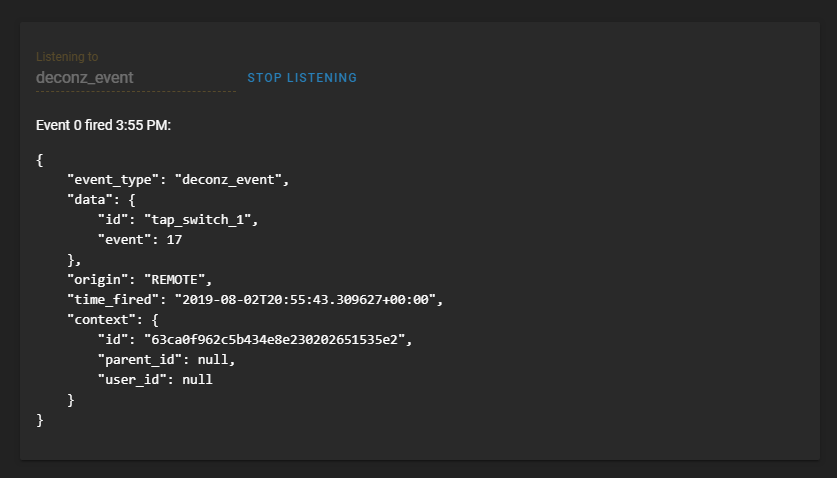Click the time_fired timestamp value

tap(305, 300)
